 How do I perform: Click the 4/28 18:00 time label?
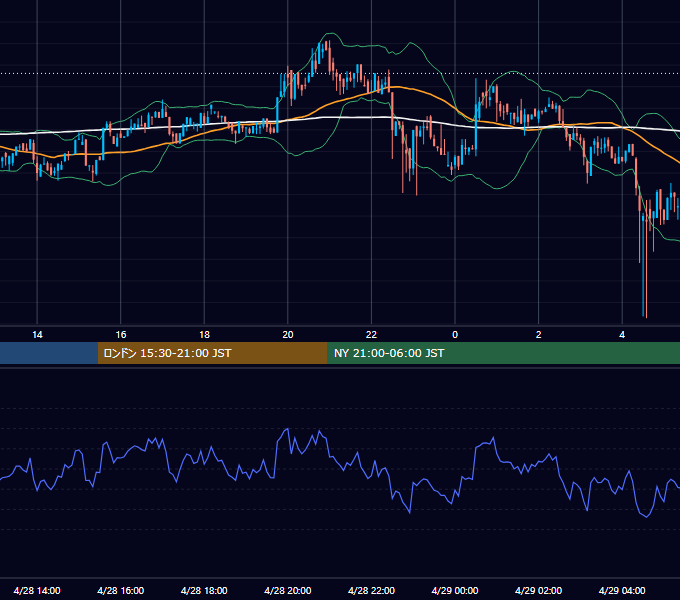(204, 590)
